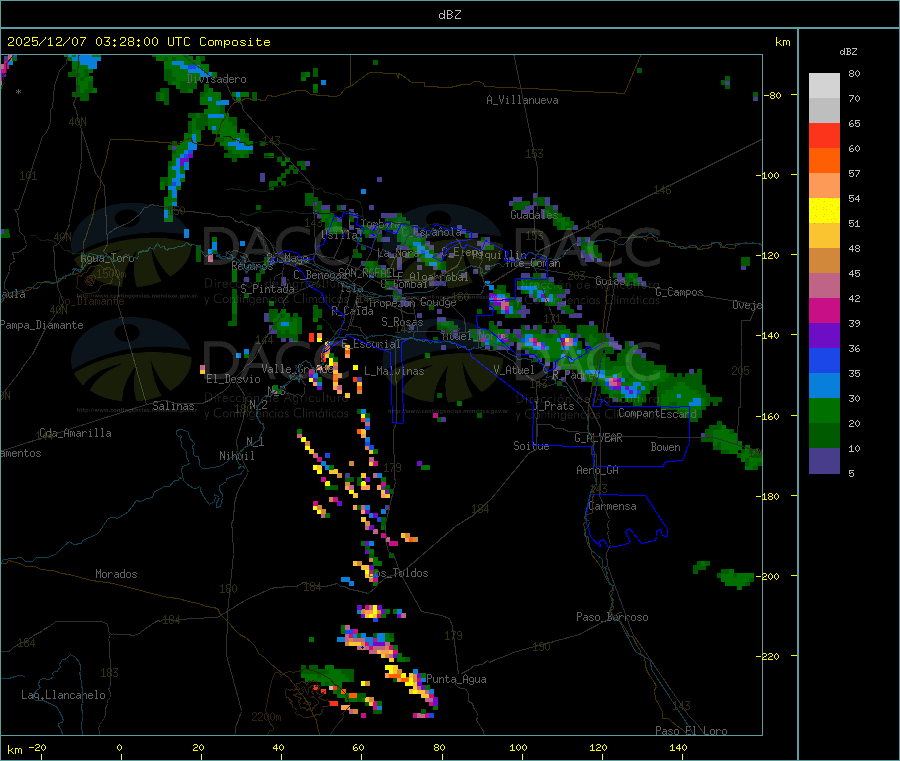Click the purple 36–39 dBZ legend swatch

click(824, 336)
